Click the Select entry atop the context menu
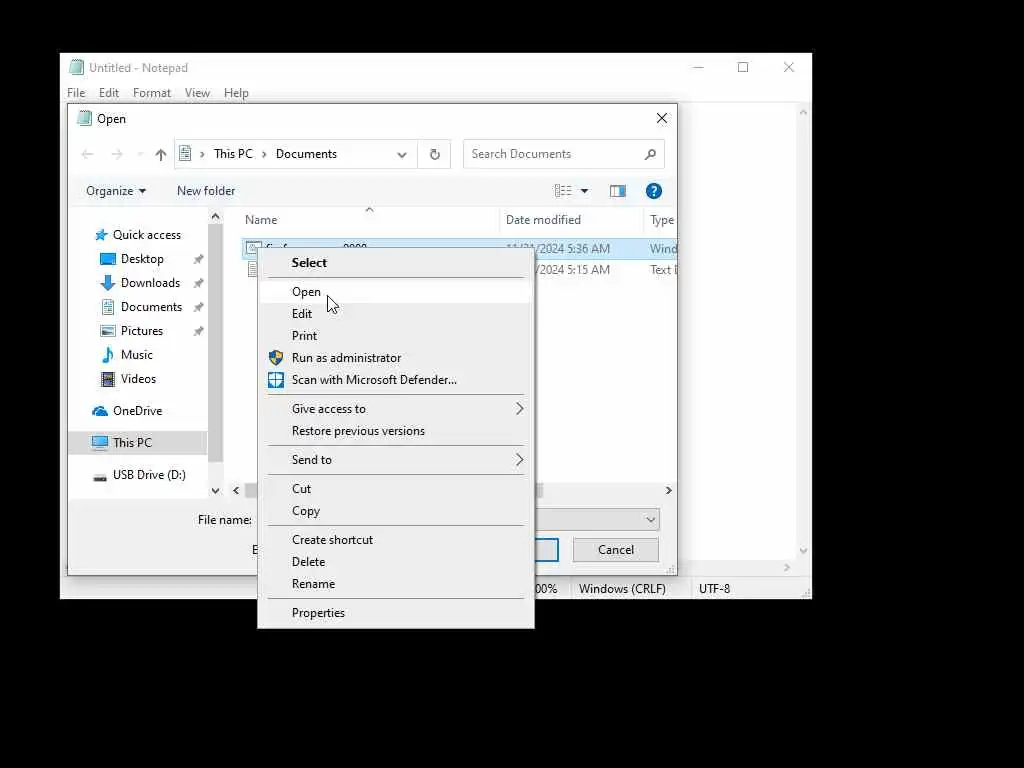The image size is (1024, 768). 396,263
